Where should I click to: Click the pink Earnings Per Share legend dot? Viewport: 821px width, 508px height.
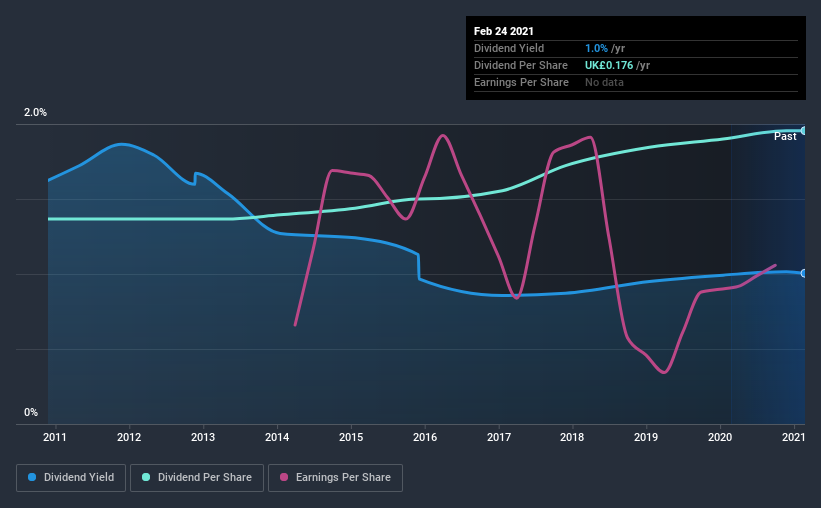point(284,477)
